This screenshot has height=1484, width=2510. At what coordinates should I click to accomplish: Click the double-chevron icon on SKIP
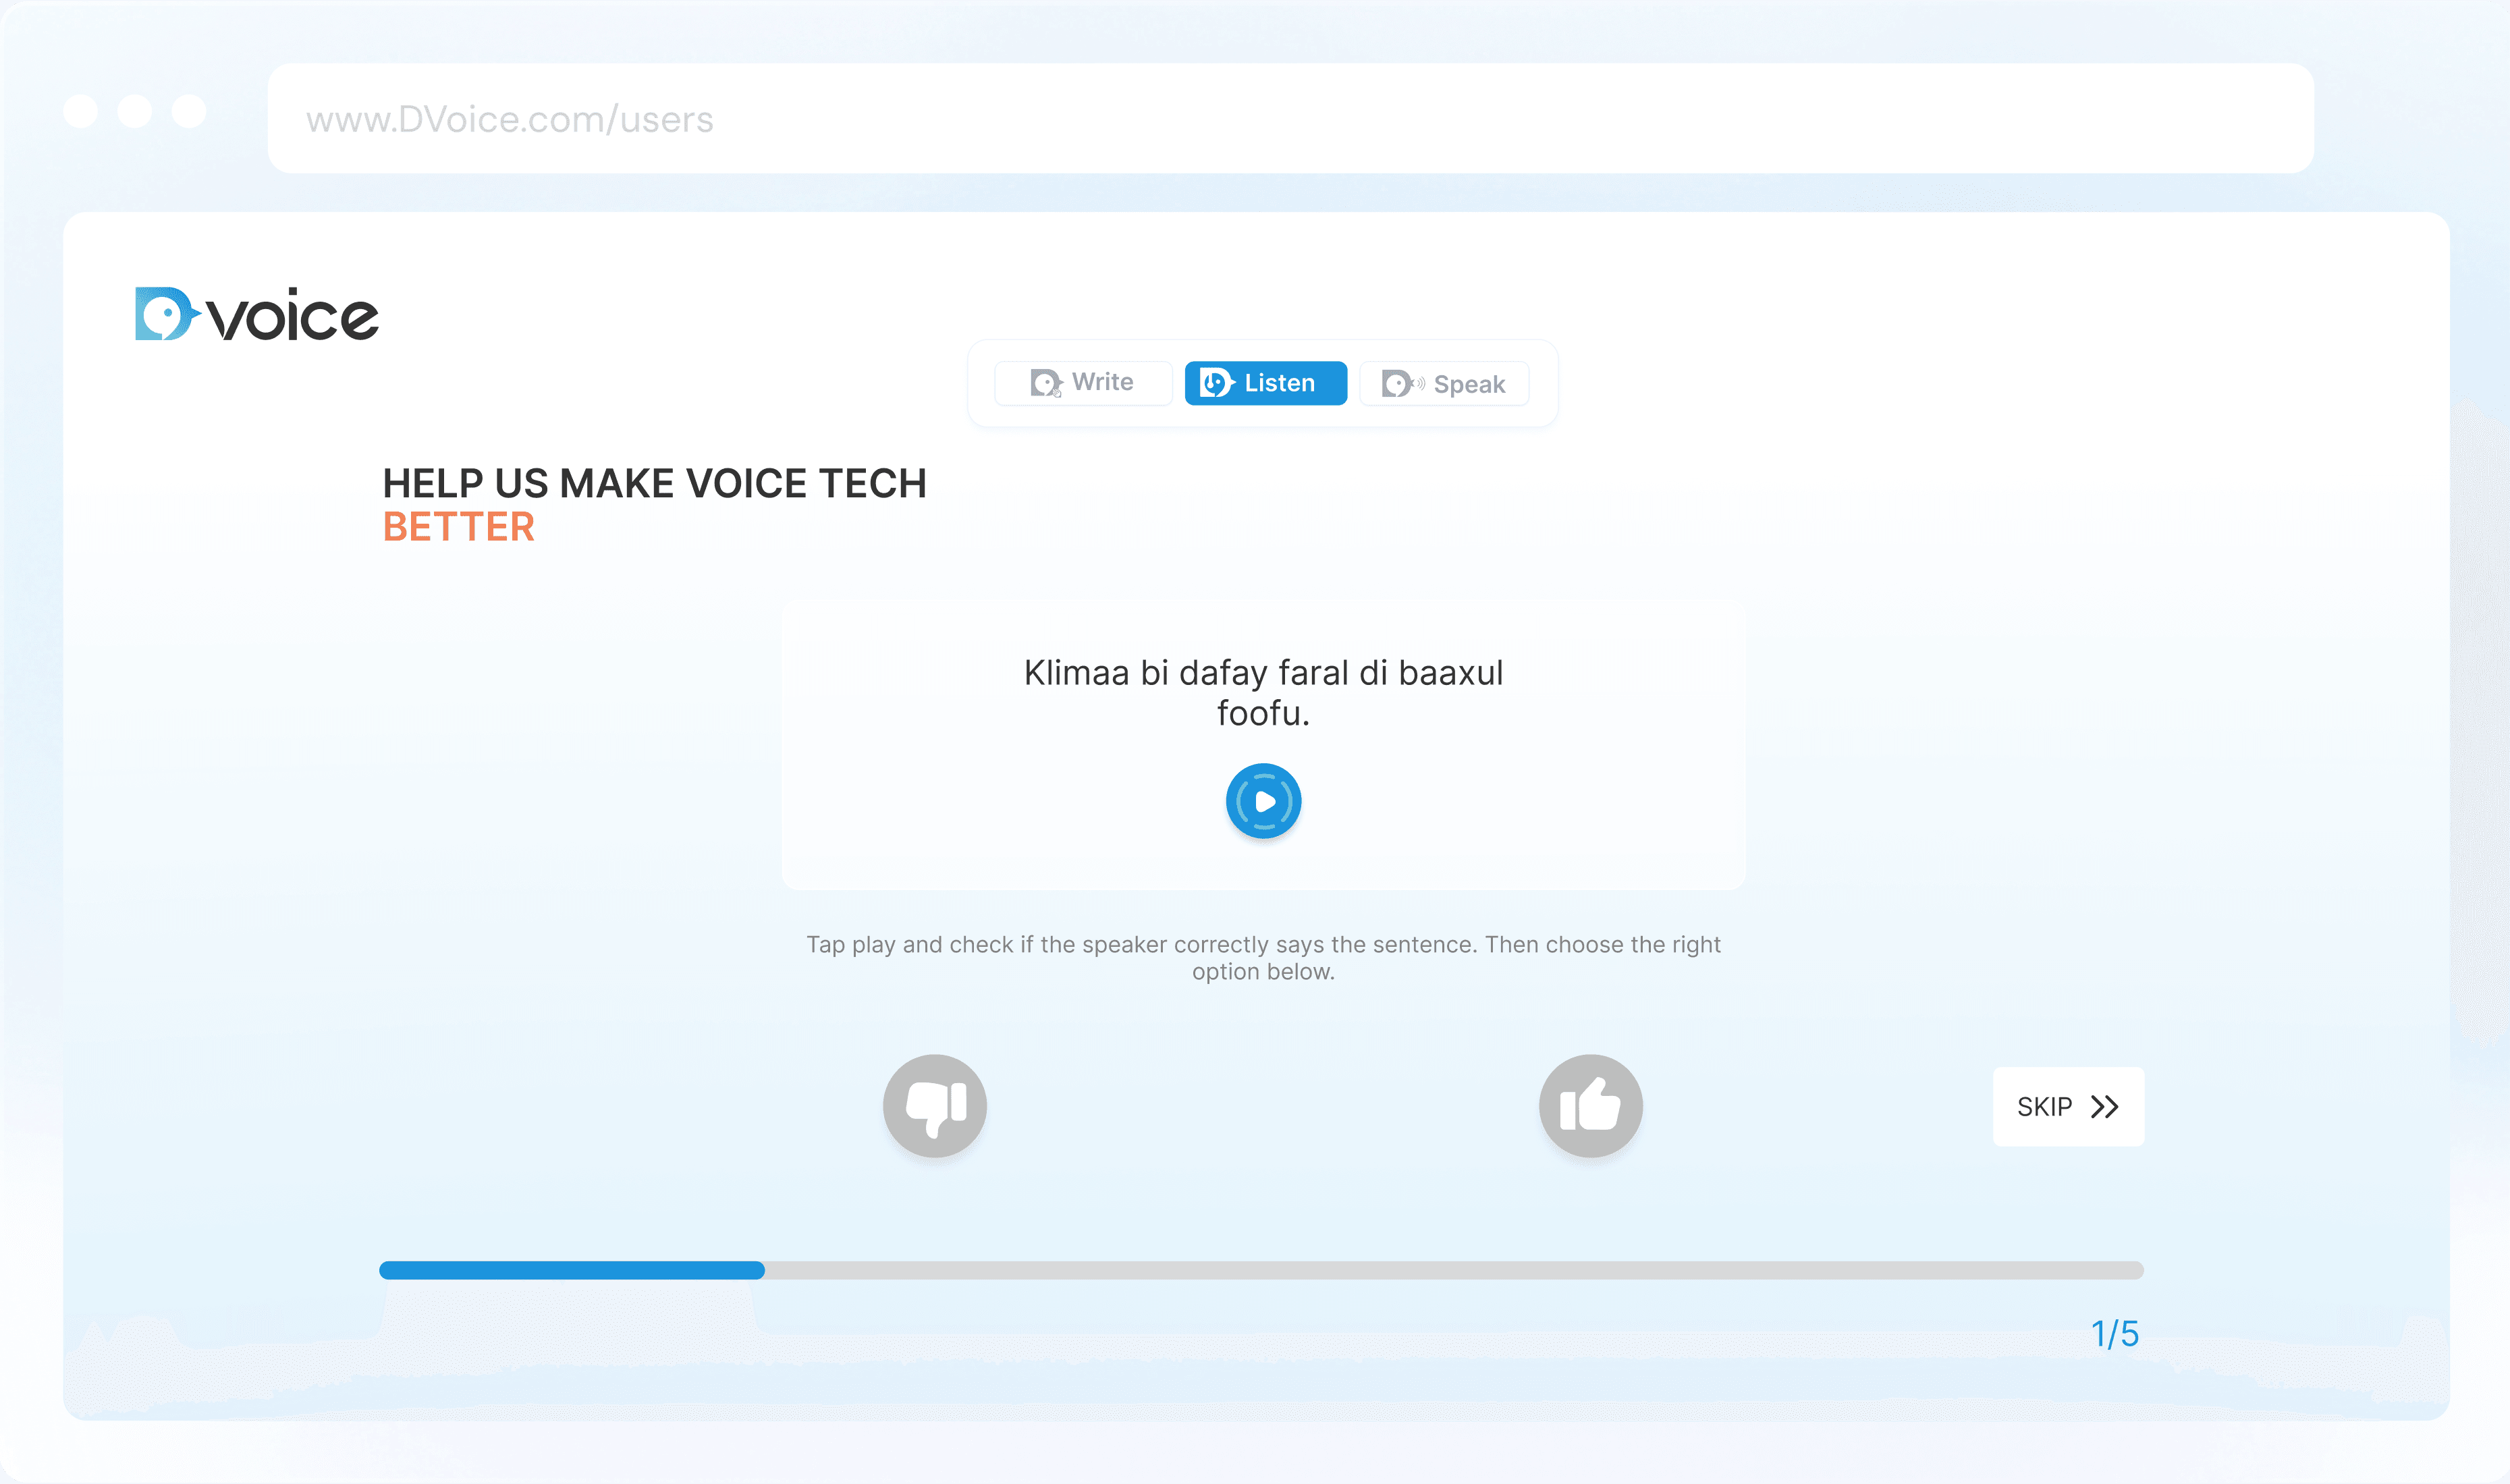[x=2105, y=1107]
